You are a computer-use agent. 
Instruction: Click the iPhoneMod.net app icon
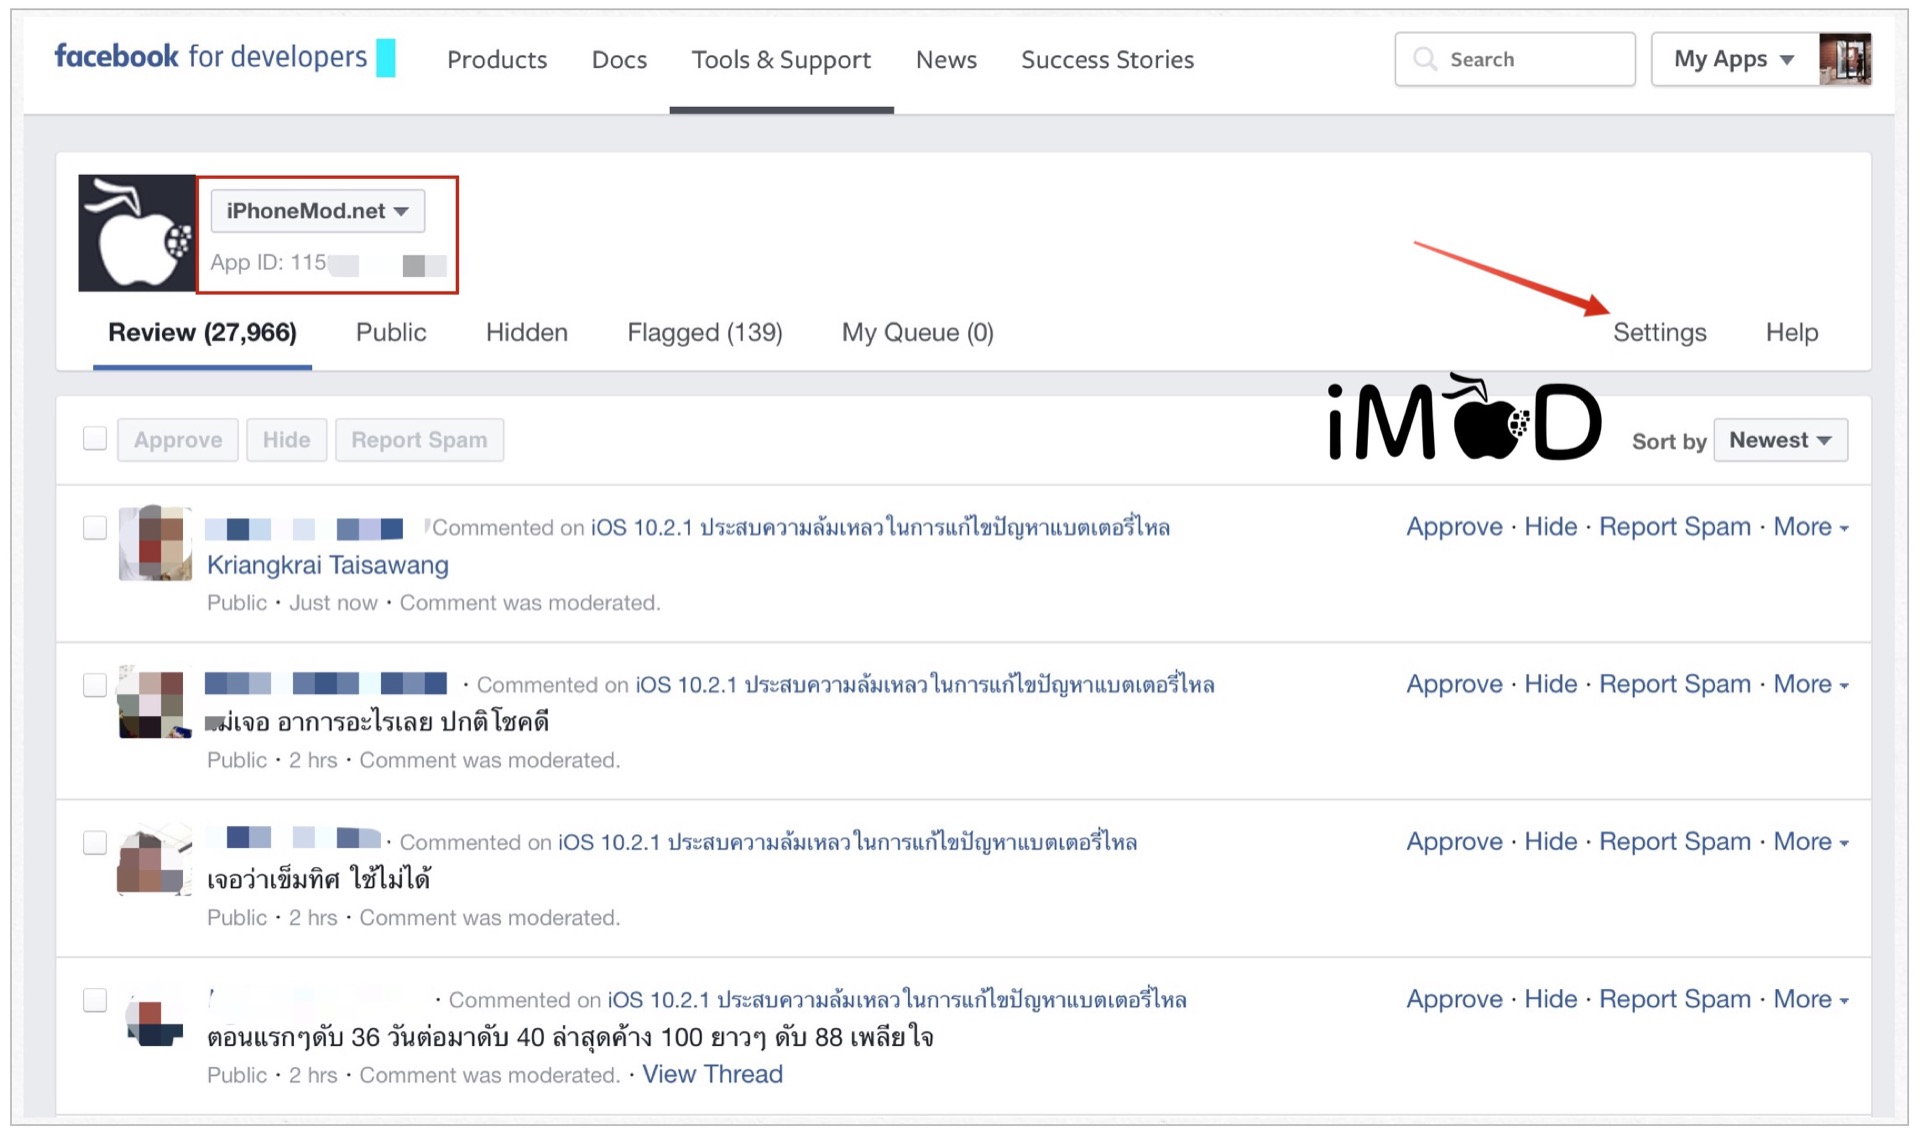[x=137, y=234]
